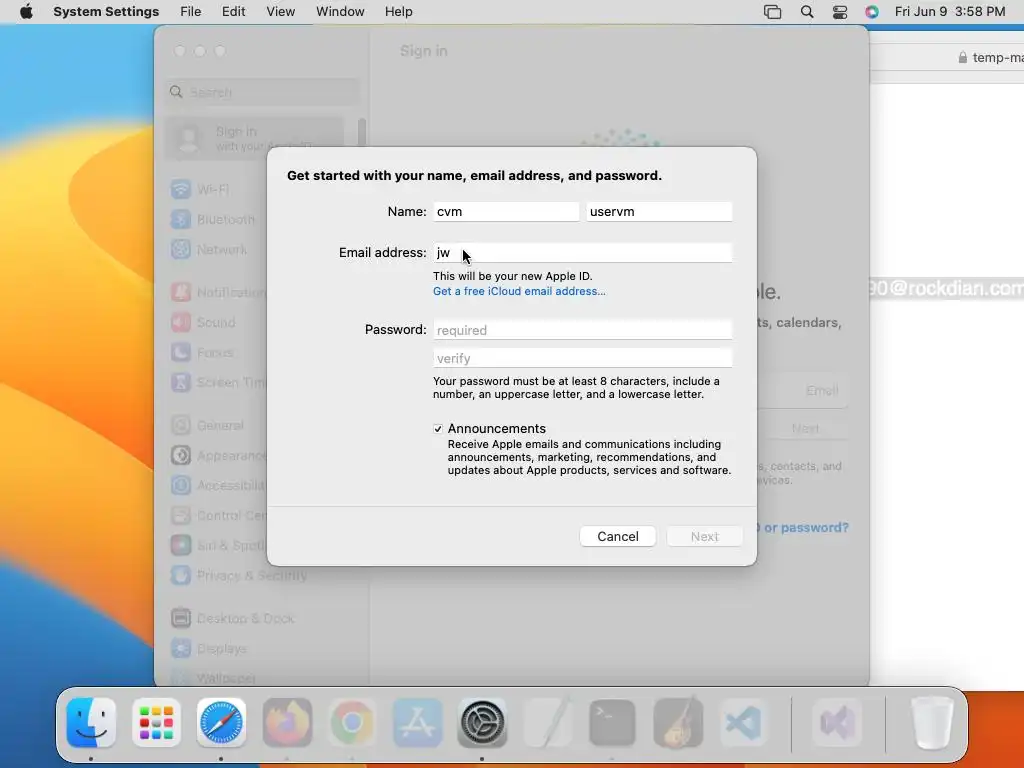
Task: Launch GarageBand from the Dock
Action: click(678, 723)
